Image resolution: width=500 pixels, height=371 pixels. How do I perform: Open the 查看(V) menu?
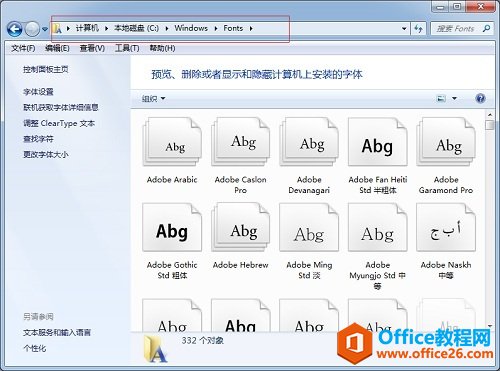(x=92, y=48)
